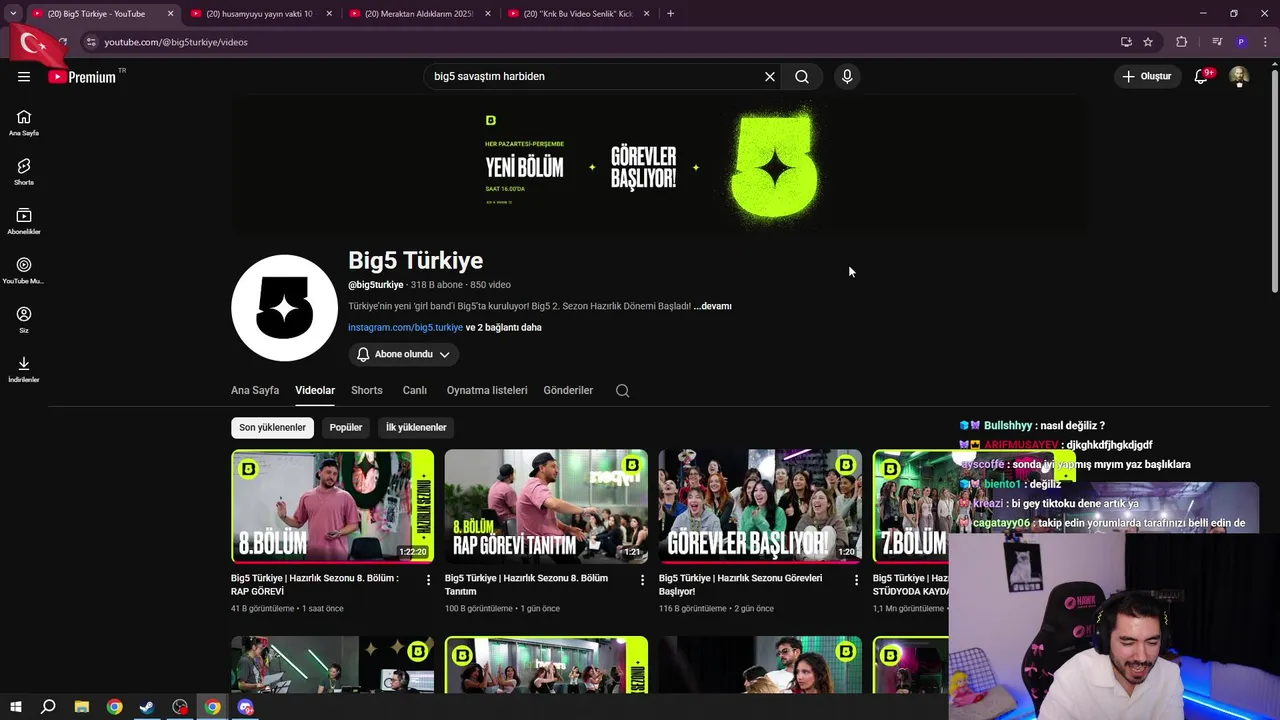This screenshot has width=1280, height=720.
Task: Open a new browser tab
Action: [670, 14]
